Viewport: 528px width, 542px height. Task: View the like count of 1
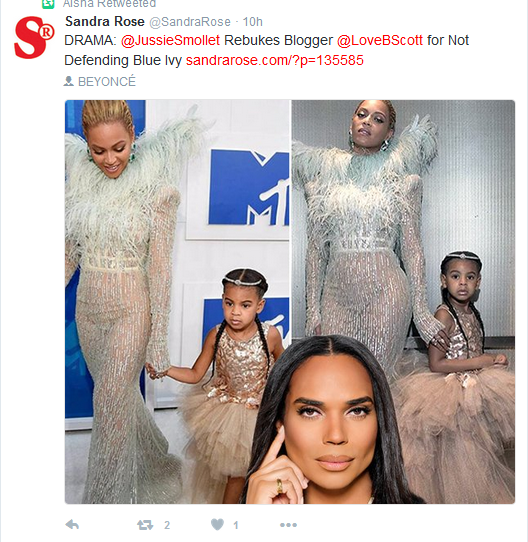(x=236, y=525)
